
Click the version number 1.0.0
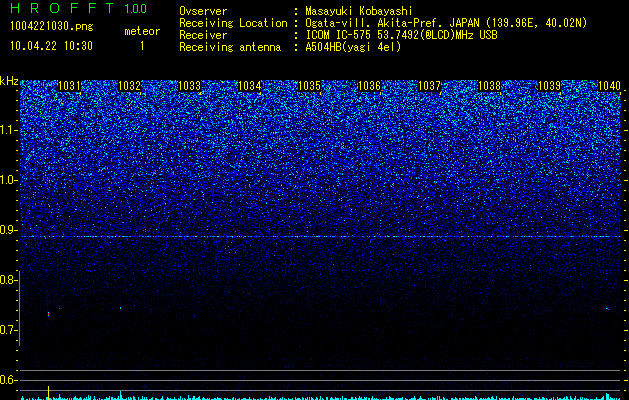[x=136, y=8]
